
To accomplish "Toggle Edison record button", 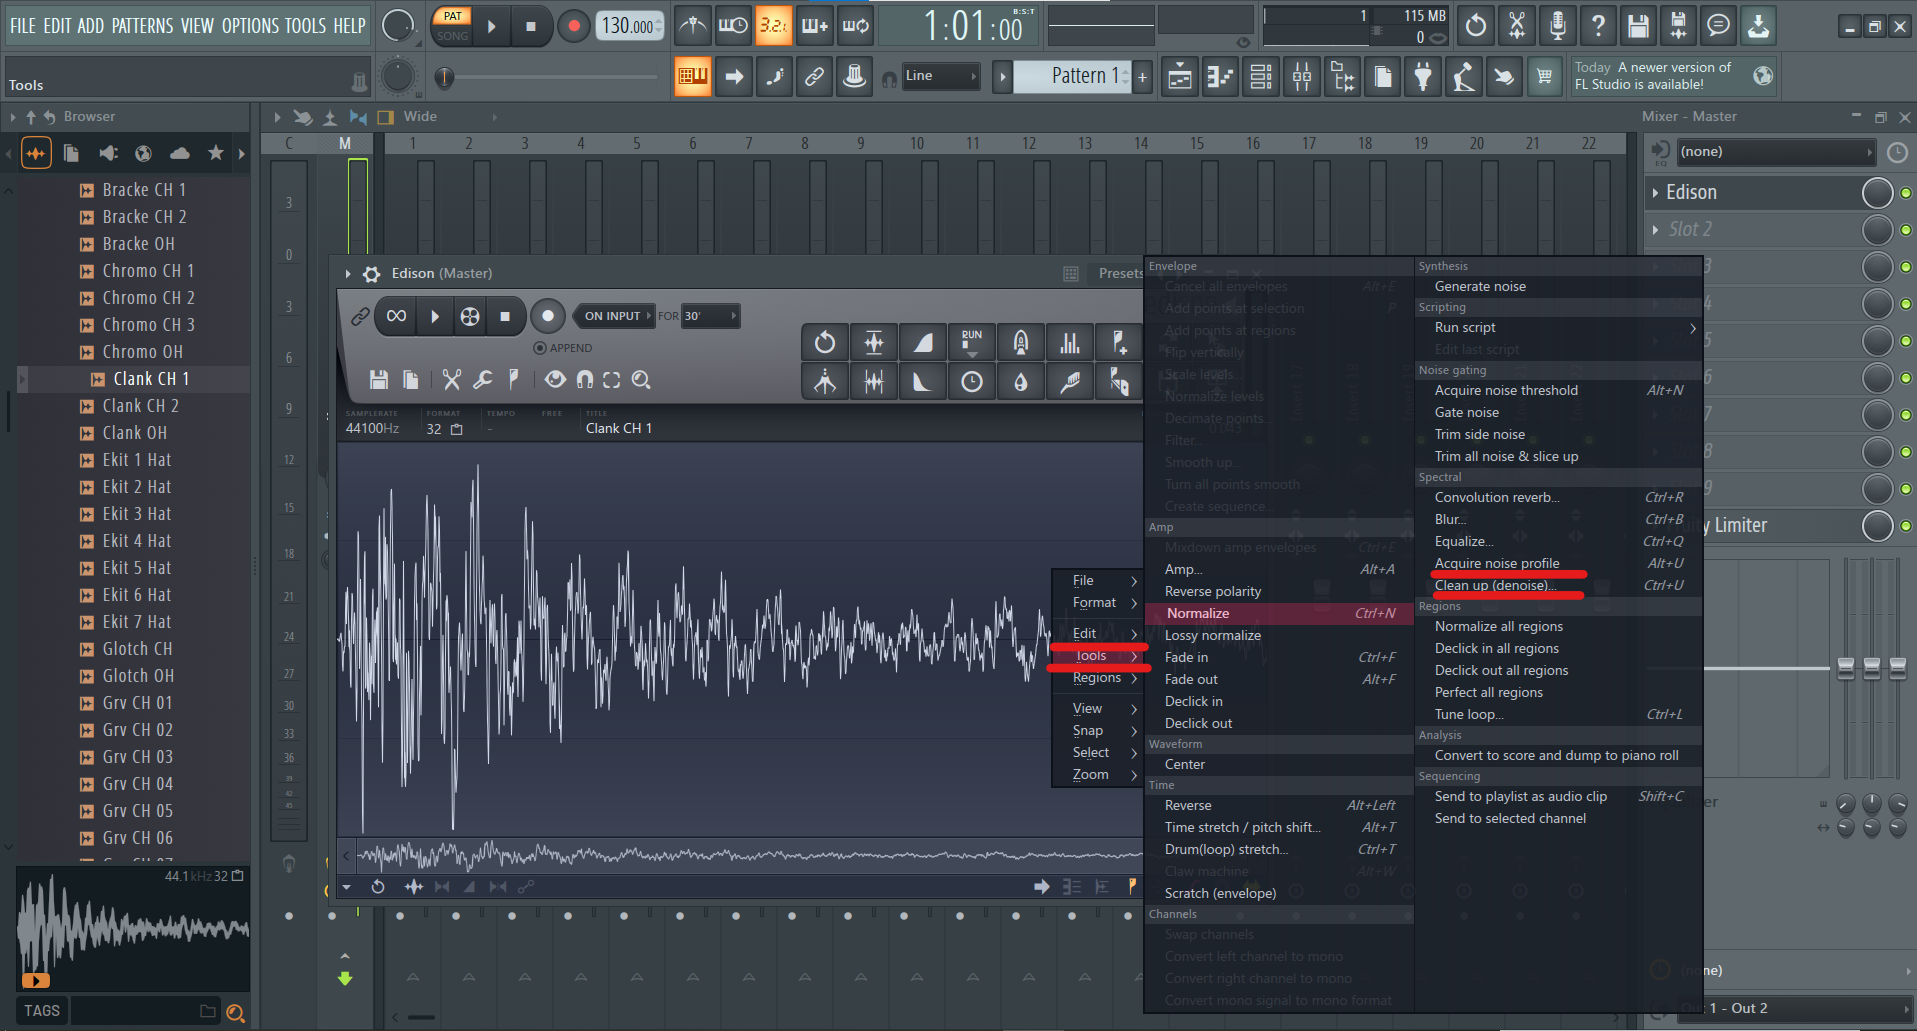I will pos(547,316).
